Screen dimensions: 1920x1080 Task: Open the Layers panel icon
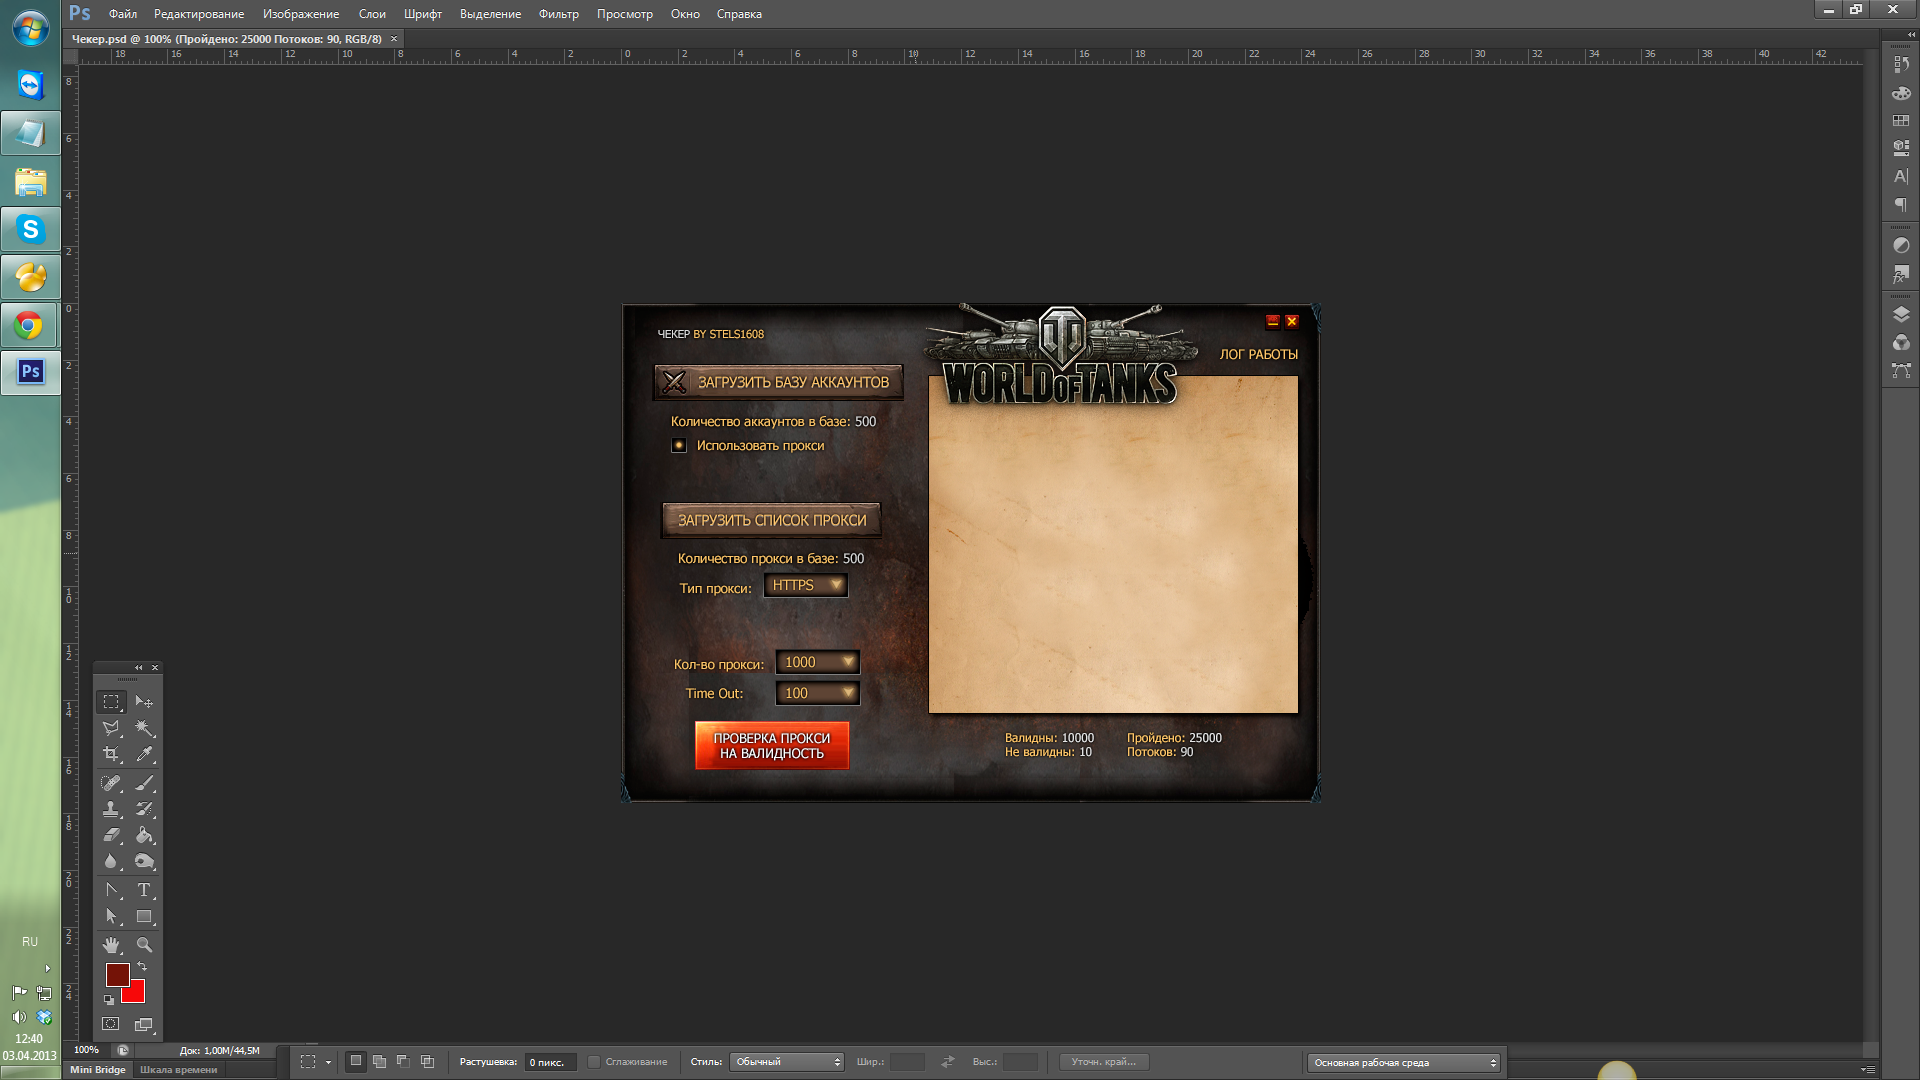click(1901, 314)
